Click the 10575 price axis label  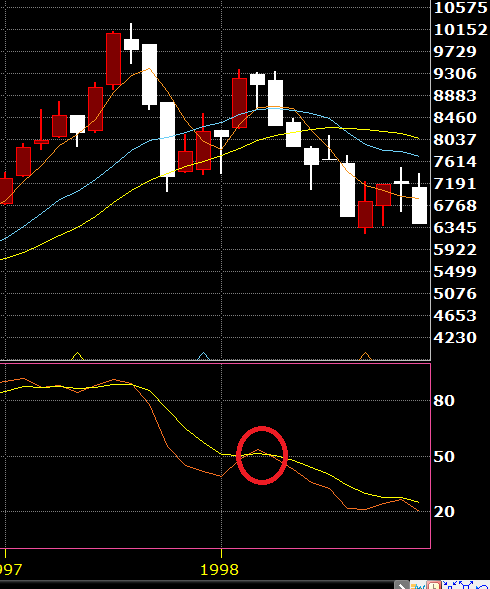(460, 7)
